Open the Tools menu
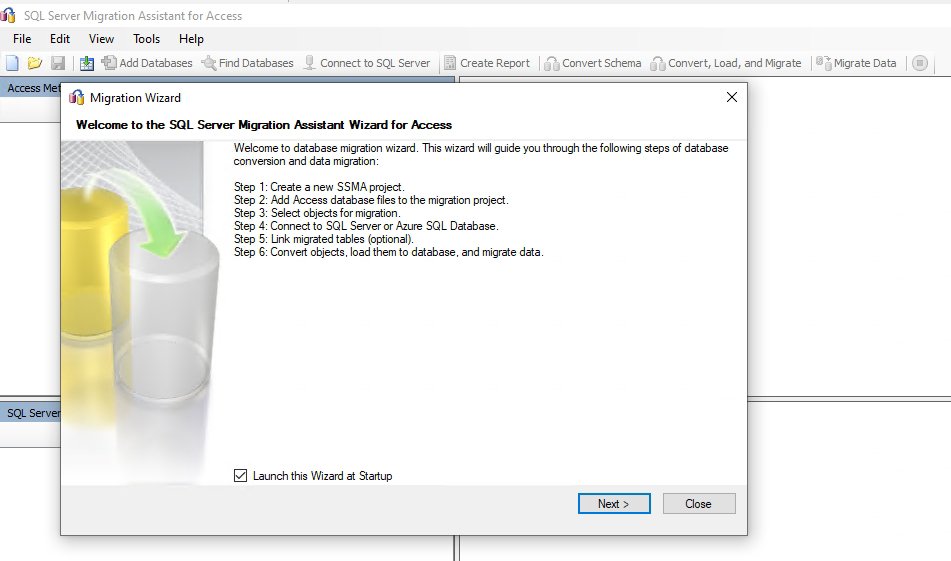This screenshot has height=561, width=951. (x=146, y=39)
